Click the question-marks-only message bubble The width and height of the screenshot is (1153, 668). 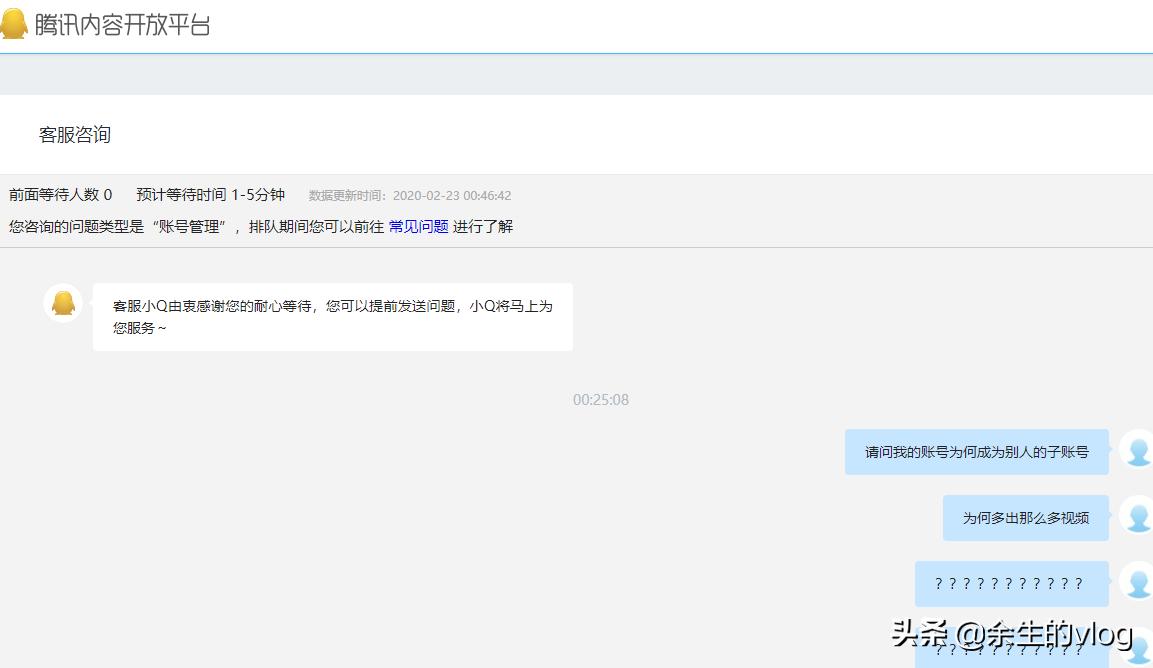pyautogui.click(x=1011, y=584)
